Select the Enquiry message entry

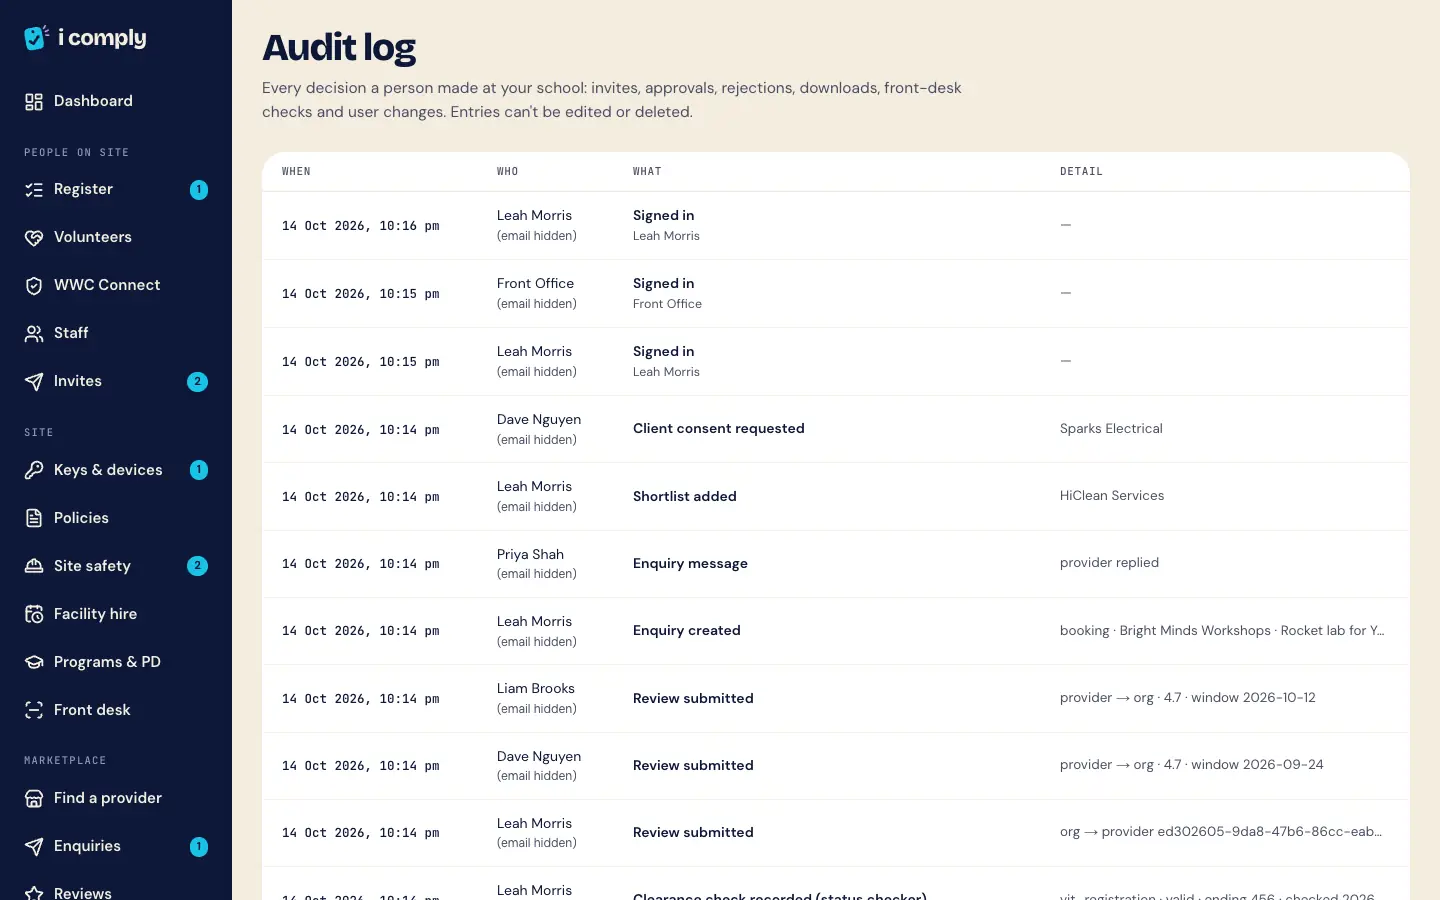point(690,564)
